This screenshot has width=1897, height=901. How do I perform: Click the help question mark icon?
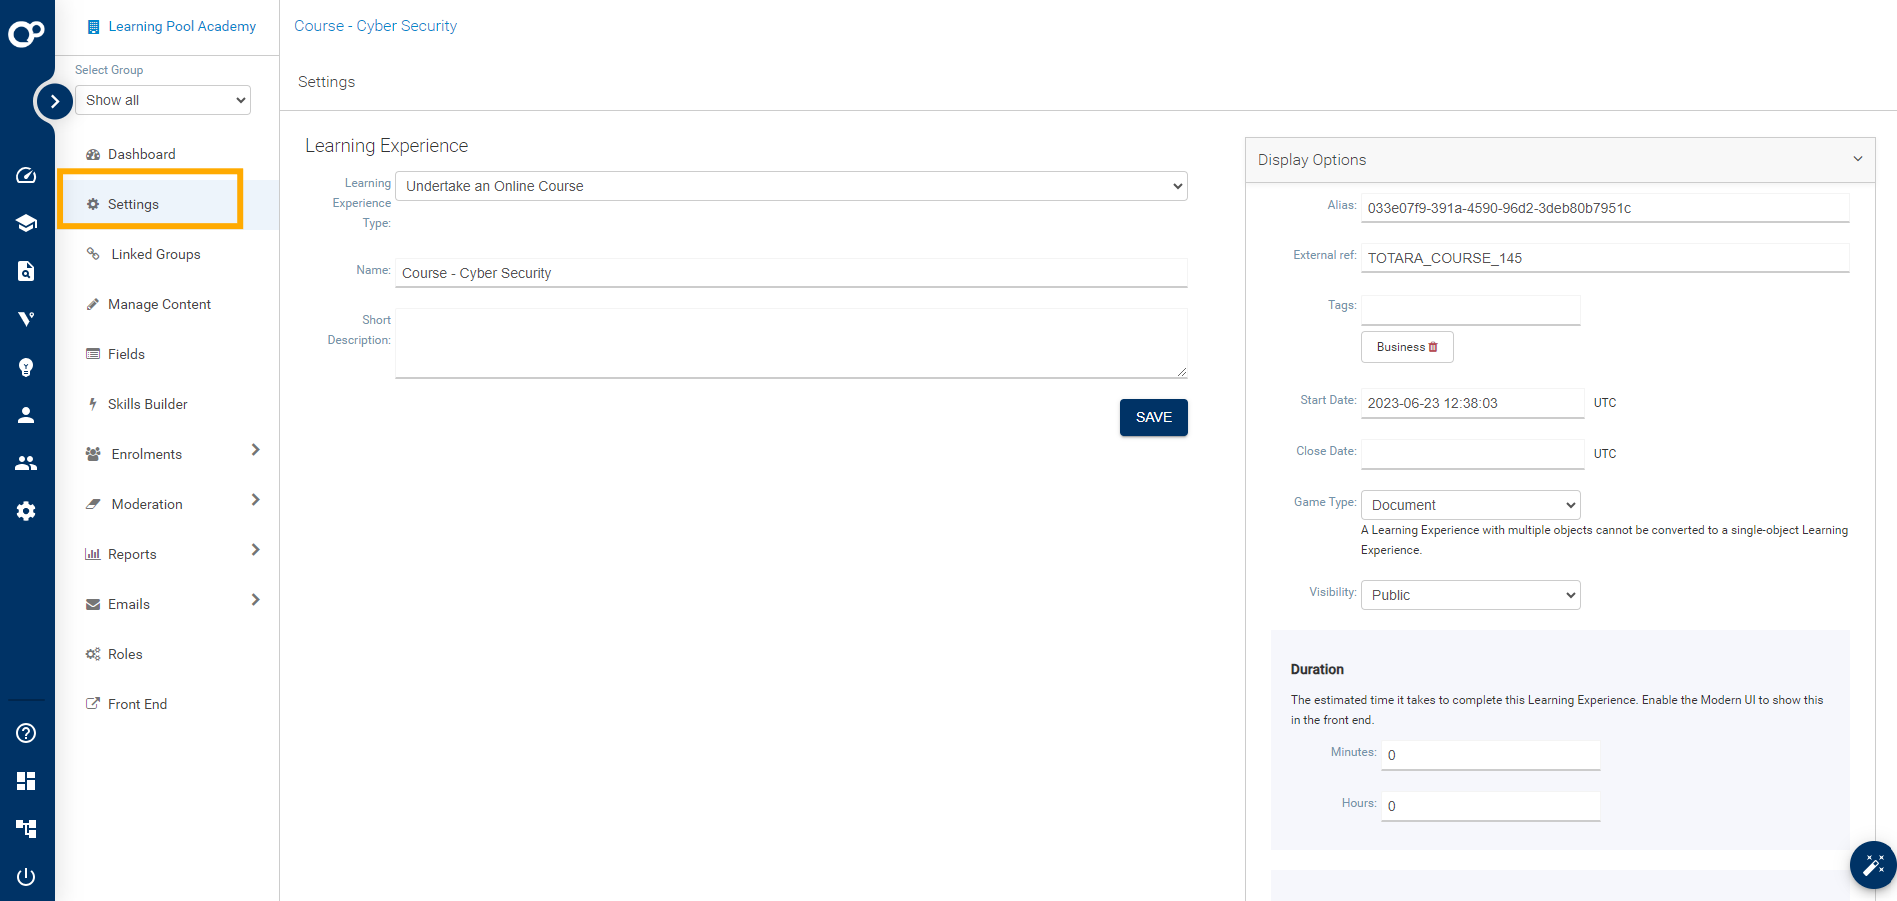(x=26, y=733)
